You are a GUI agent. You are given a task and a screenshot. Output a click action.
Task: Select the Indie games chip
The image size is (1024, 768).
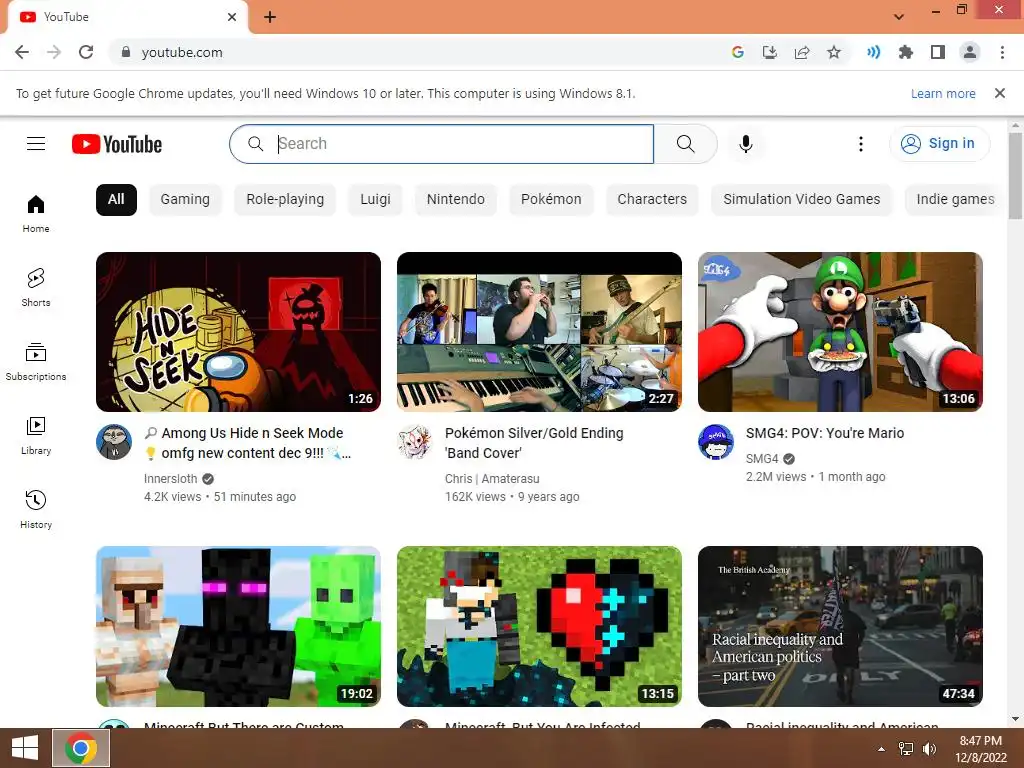coord(955,199)
